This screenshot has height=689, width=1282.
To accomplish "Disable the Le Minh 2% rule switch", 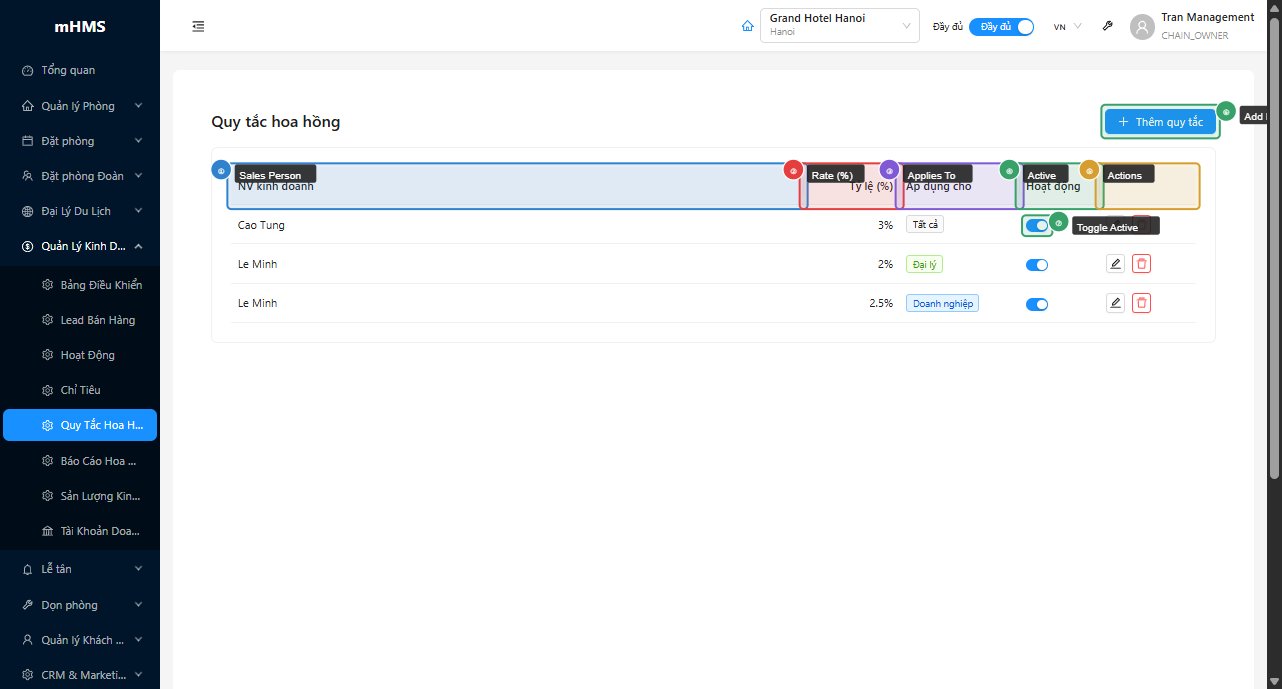I will click(x=1037, y=265).
